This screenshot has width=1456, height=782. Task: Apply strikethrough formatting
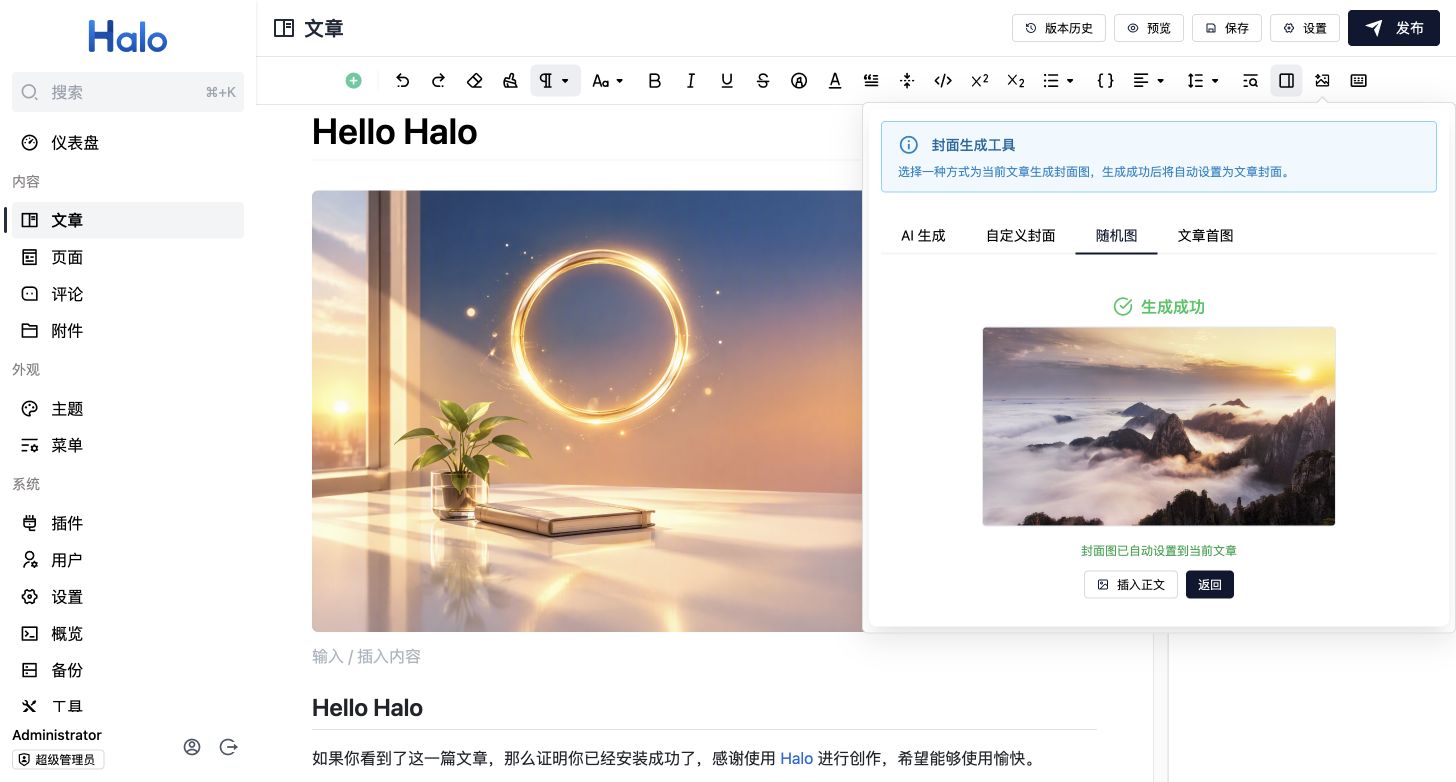(763, 81)
